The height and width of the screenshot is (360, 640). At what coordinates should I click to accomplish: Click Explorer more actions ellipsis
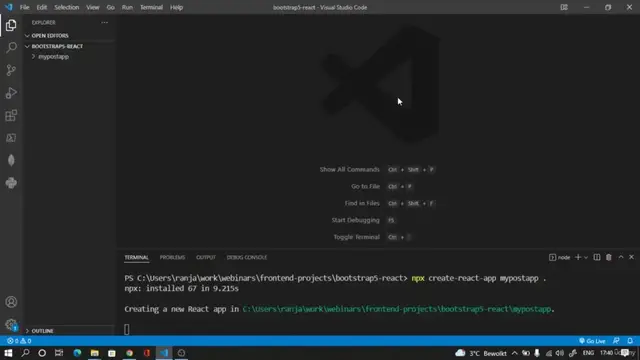104,22
